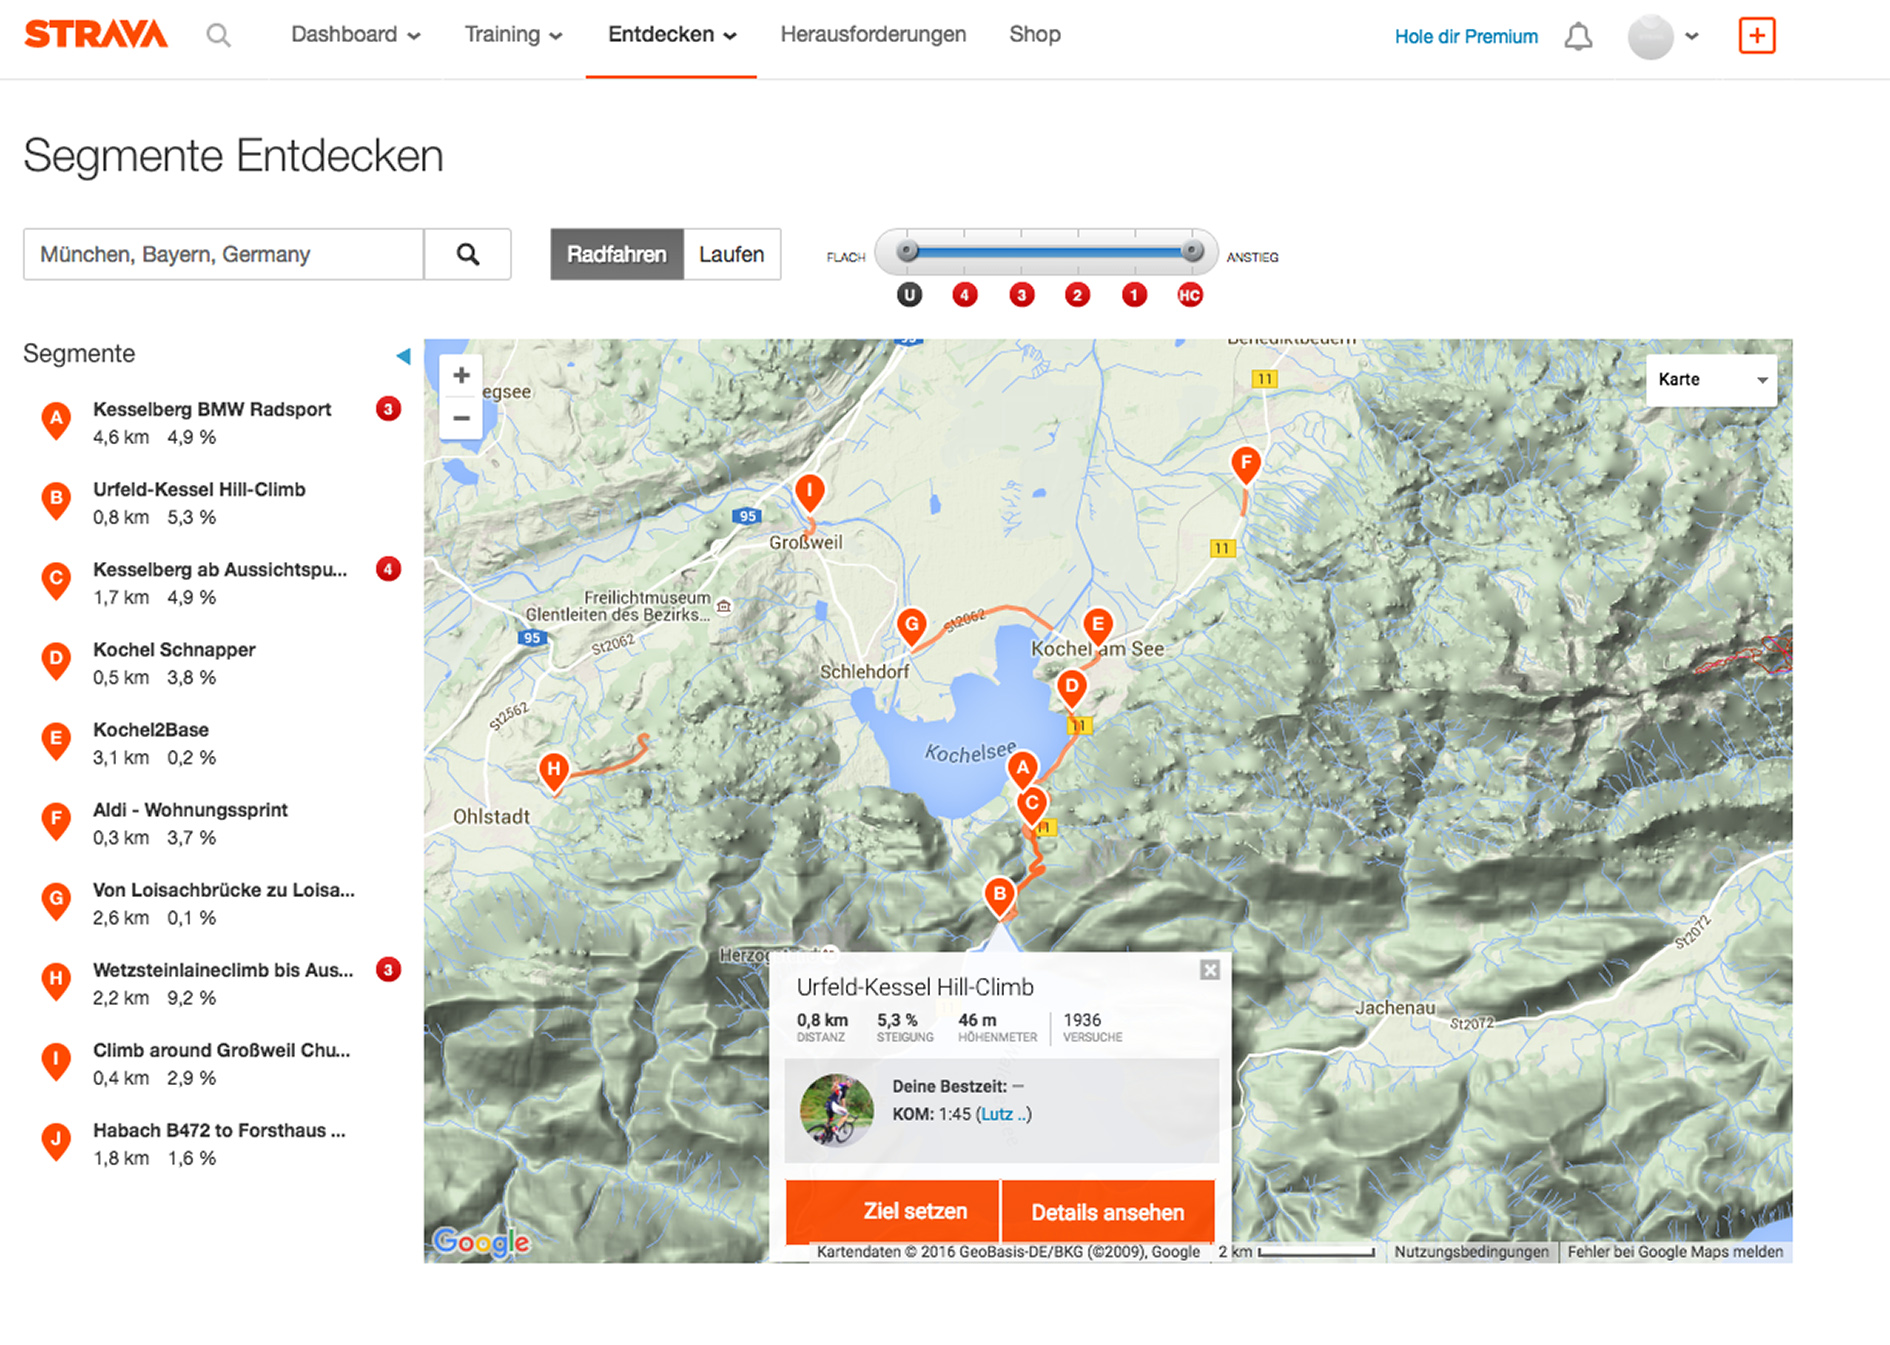
Task: Zoom out on the map
Action: pyautogui.click(x=461, y=418)
